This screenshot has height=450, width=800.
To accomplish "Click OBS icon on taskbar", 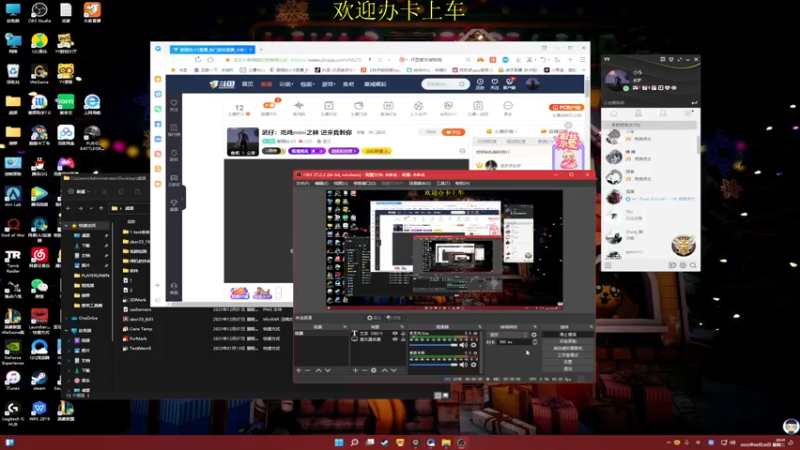I will pos(461,442).
